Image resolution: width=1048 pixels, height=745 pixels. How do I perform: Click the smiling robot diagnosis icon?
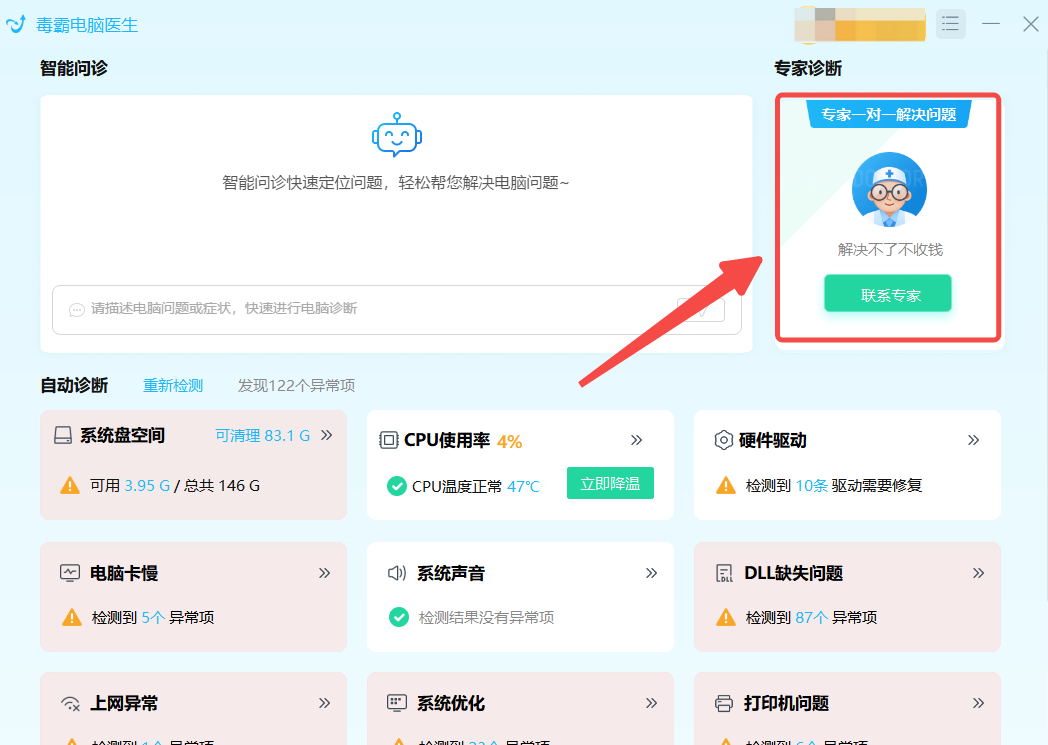point(396,136)
